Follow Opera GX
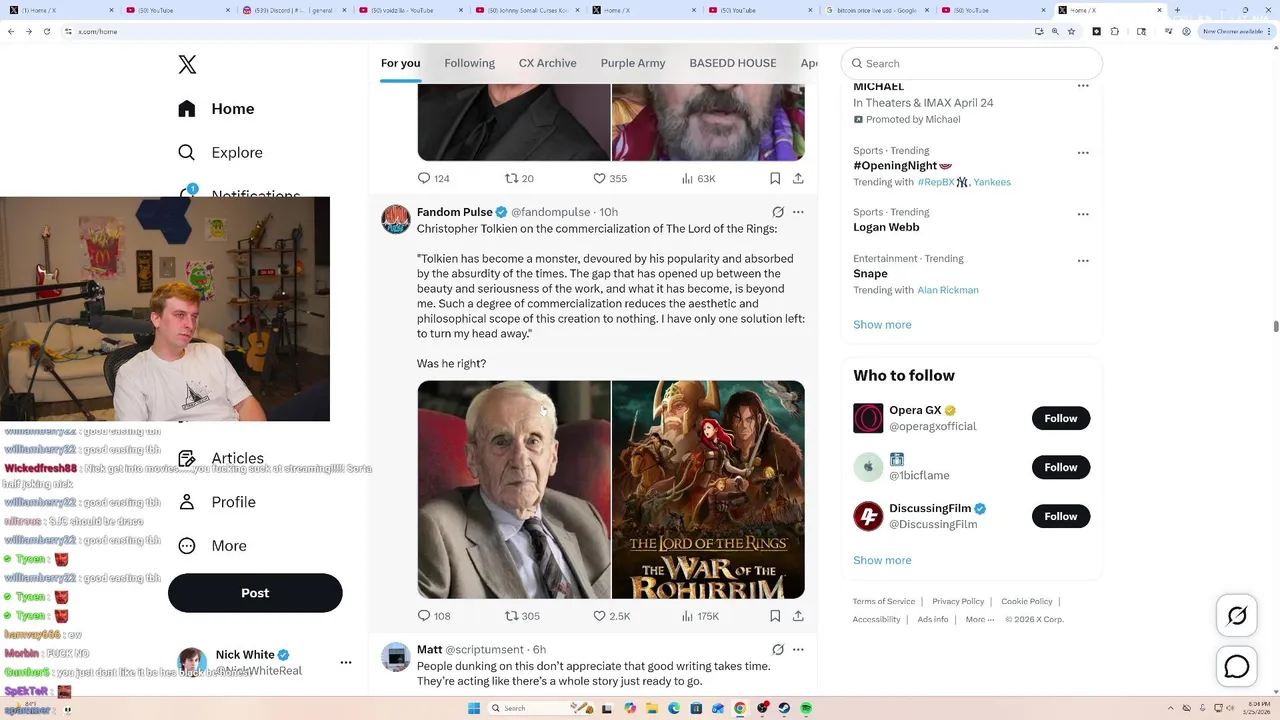The image size is (1280, 720). 1061,418
